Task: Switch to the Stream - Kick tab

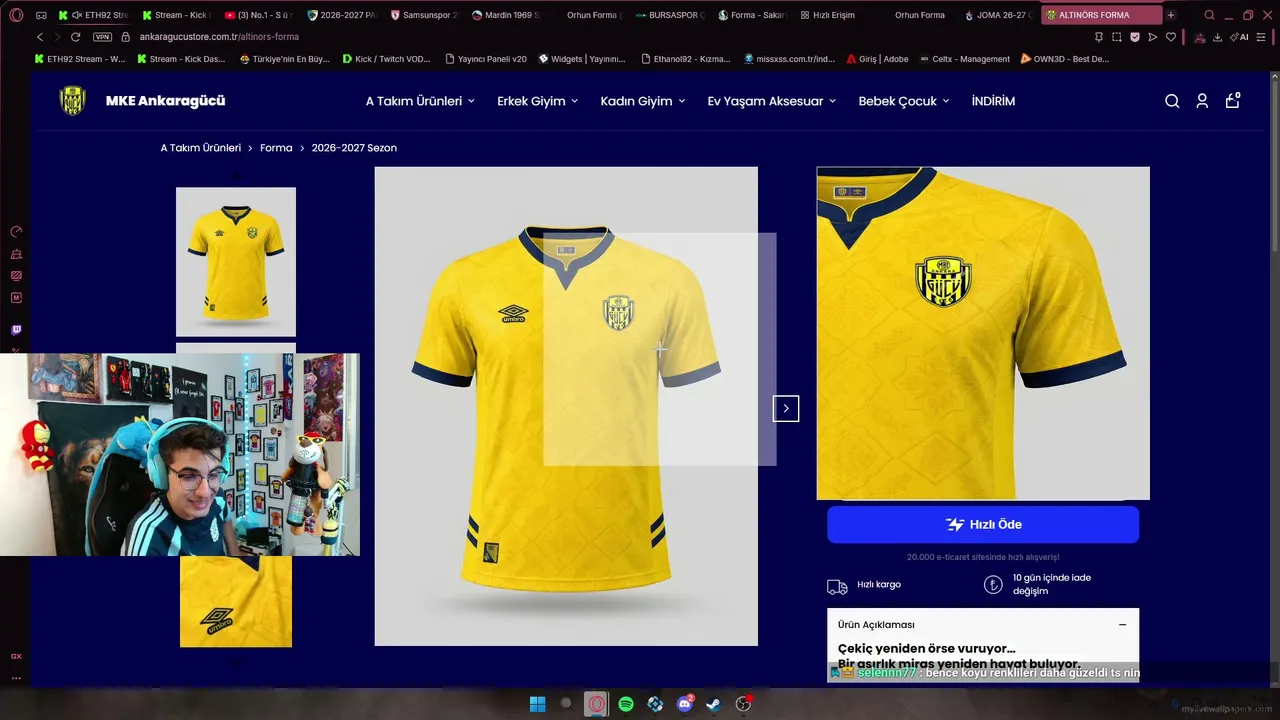Action: click(176, 15)
